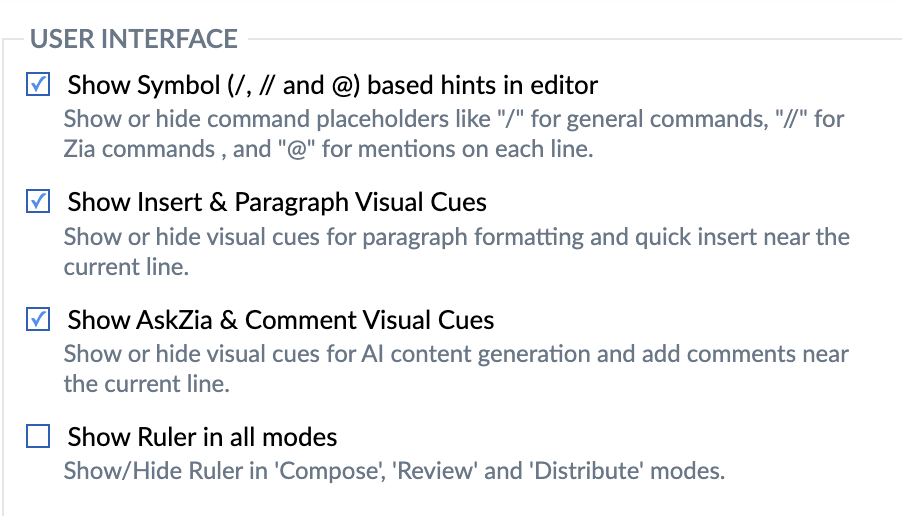Click the blue checkmark beside Show Symbol hints
Screen dimensions: 902x516
39,84
